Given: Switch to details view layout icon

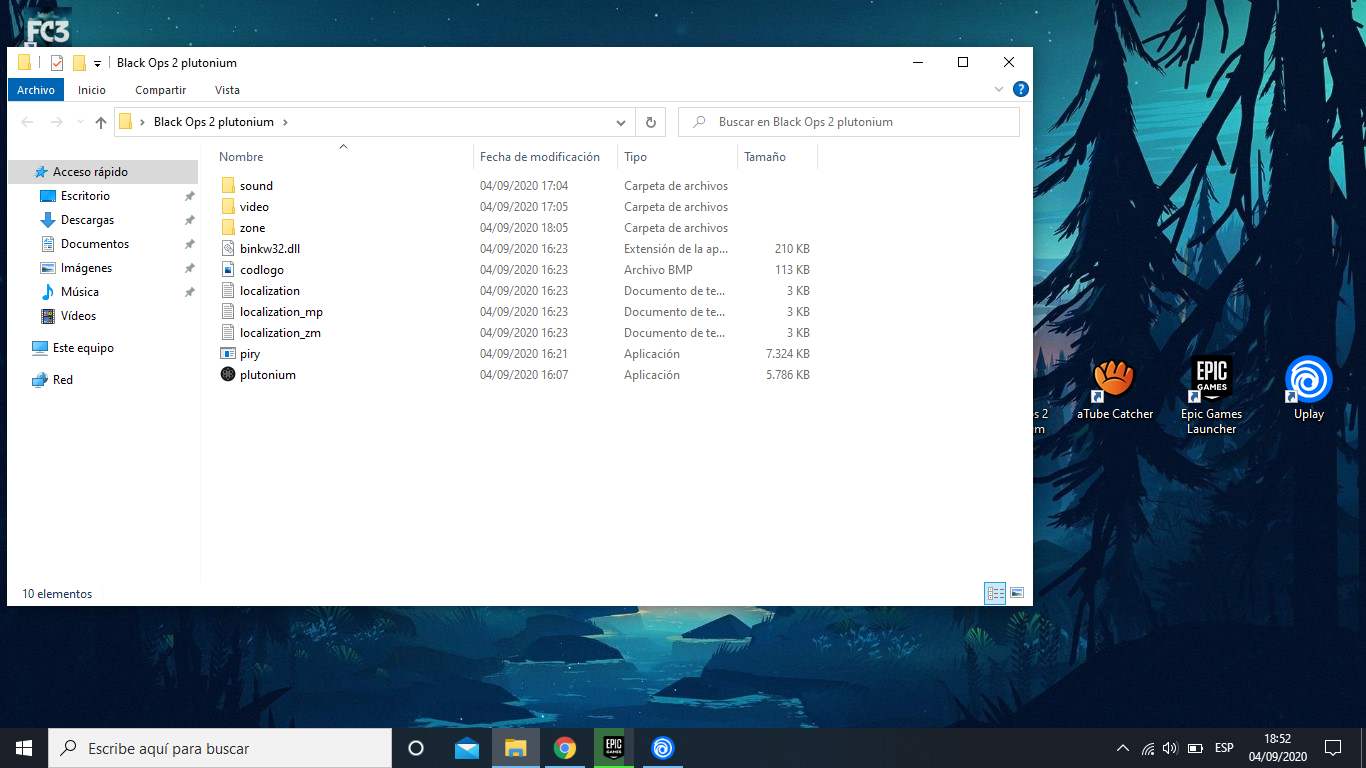Looking at the screenshot, I should [995, 593].
